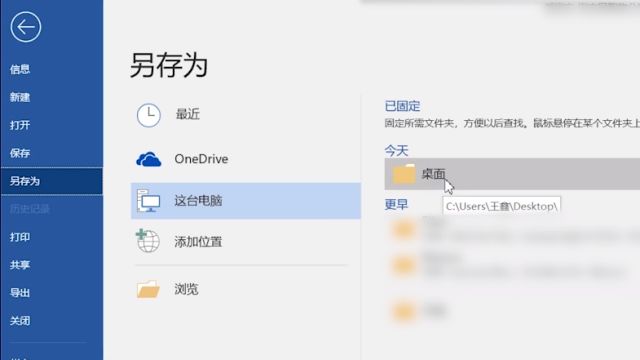Click the back arrow circle icon
Viewport: 640px width, 360px height.
click(x=26, y=27)
